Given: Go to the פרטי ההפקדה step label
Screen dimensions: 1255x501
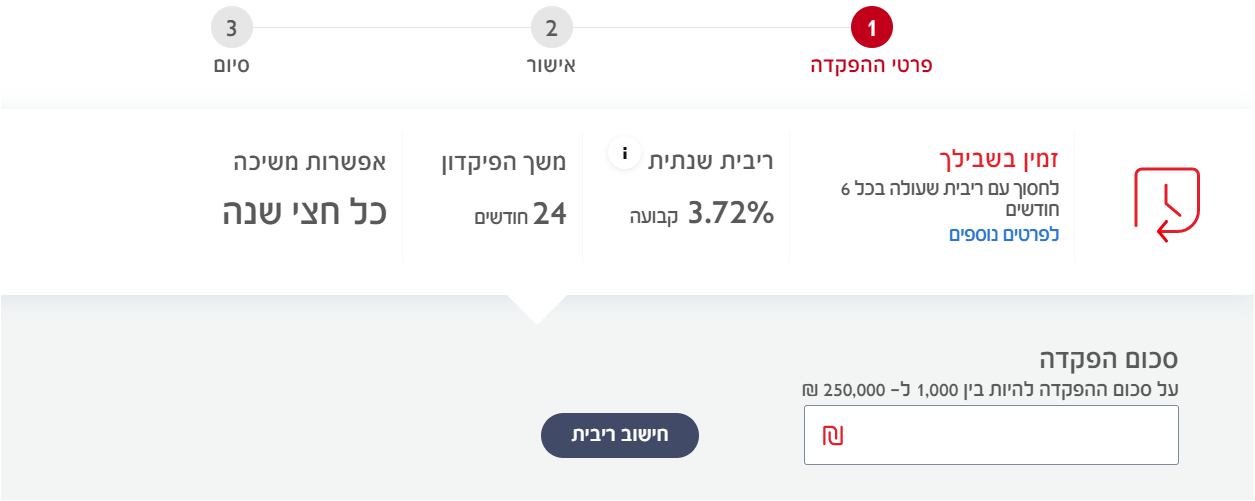Looking at the screenshot, I should [x=871, y=66].
